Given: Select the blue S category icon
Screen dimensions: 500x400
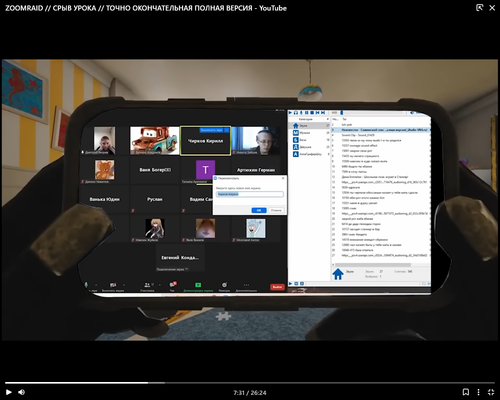Looking at the screenshot, I should pos(295,140).
